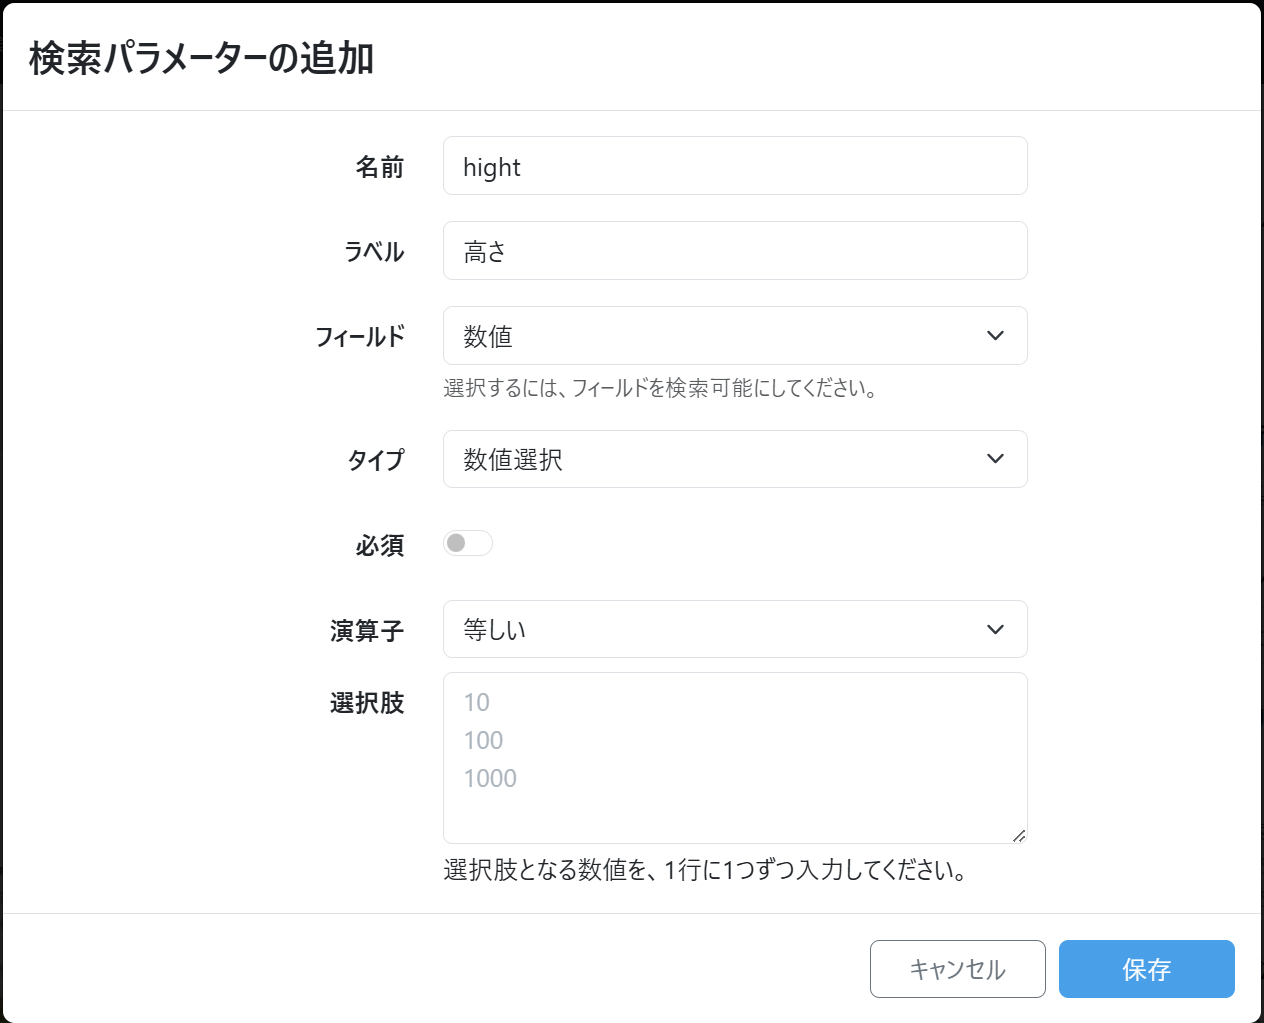Click the 演算子 field label

coord(367,631)
